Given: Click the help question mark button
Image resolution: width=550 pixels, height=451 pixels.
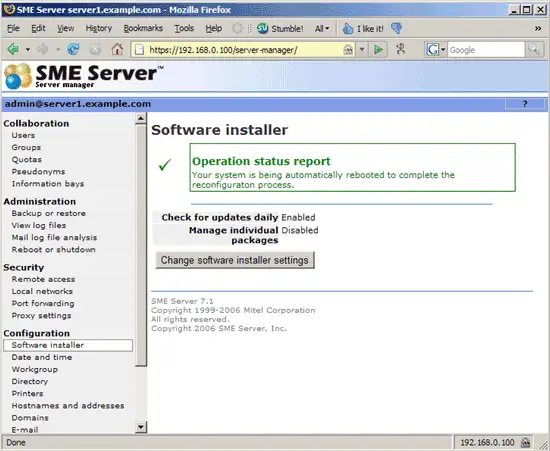Looking at the screenshot, I should (x=525, y=104).
